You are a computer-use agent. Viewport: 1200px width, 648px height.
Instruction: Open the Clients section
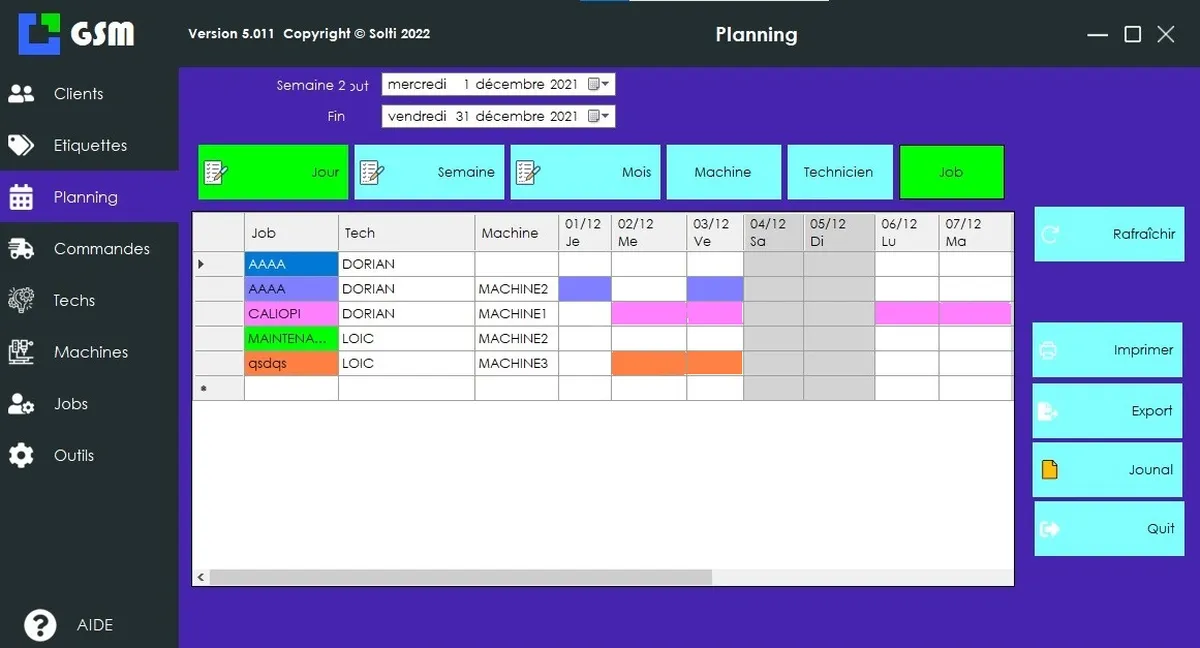89,94
